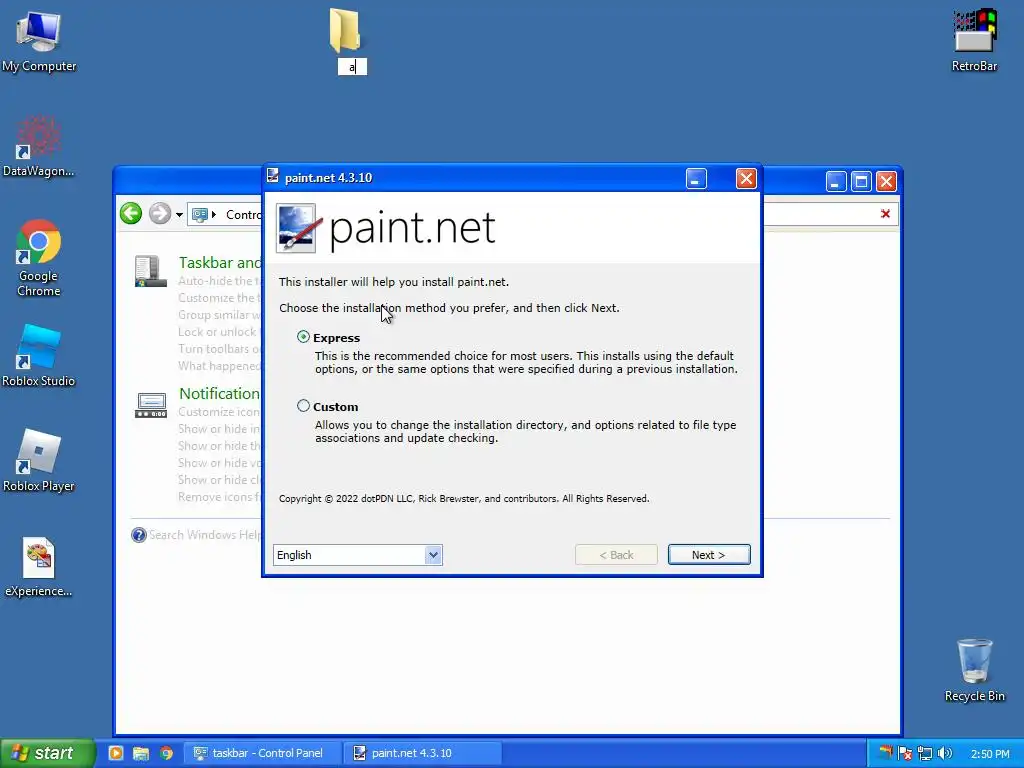1024x768 pixels.
Task: Click Auto-hide the taskbar link
Action: click(219, 281)
